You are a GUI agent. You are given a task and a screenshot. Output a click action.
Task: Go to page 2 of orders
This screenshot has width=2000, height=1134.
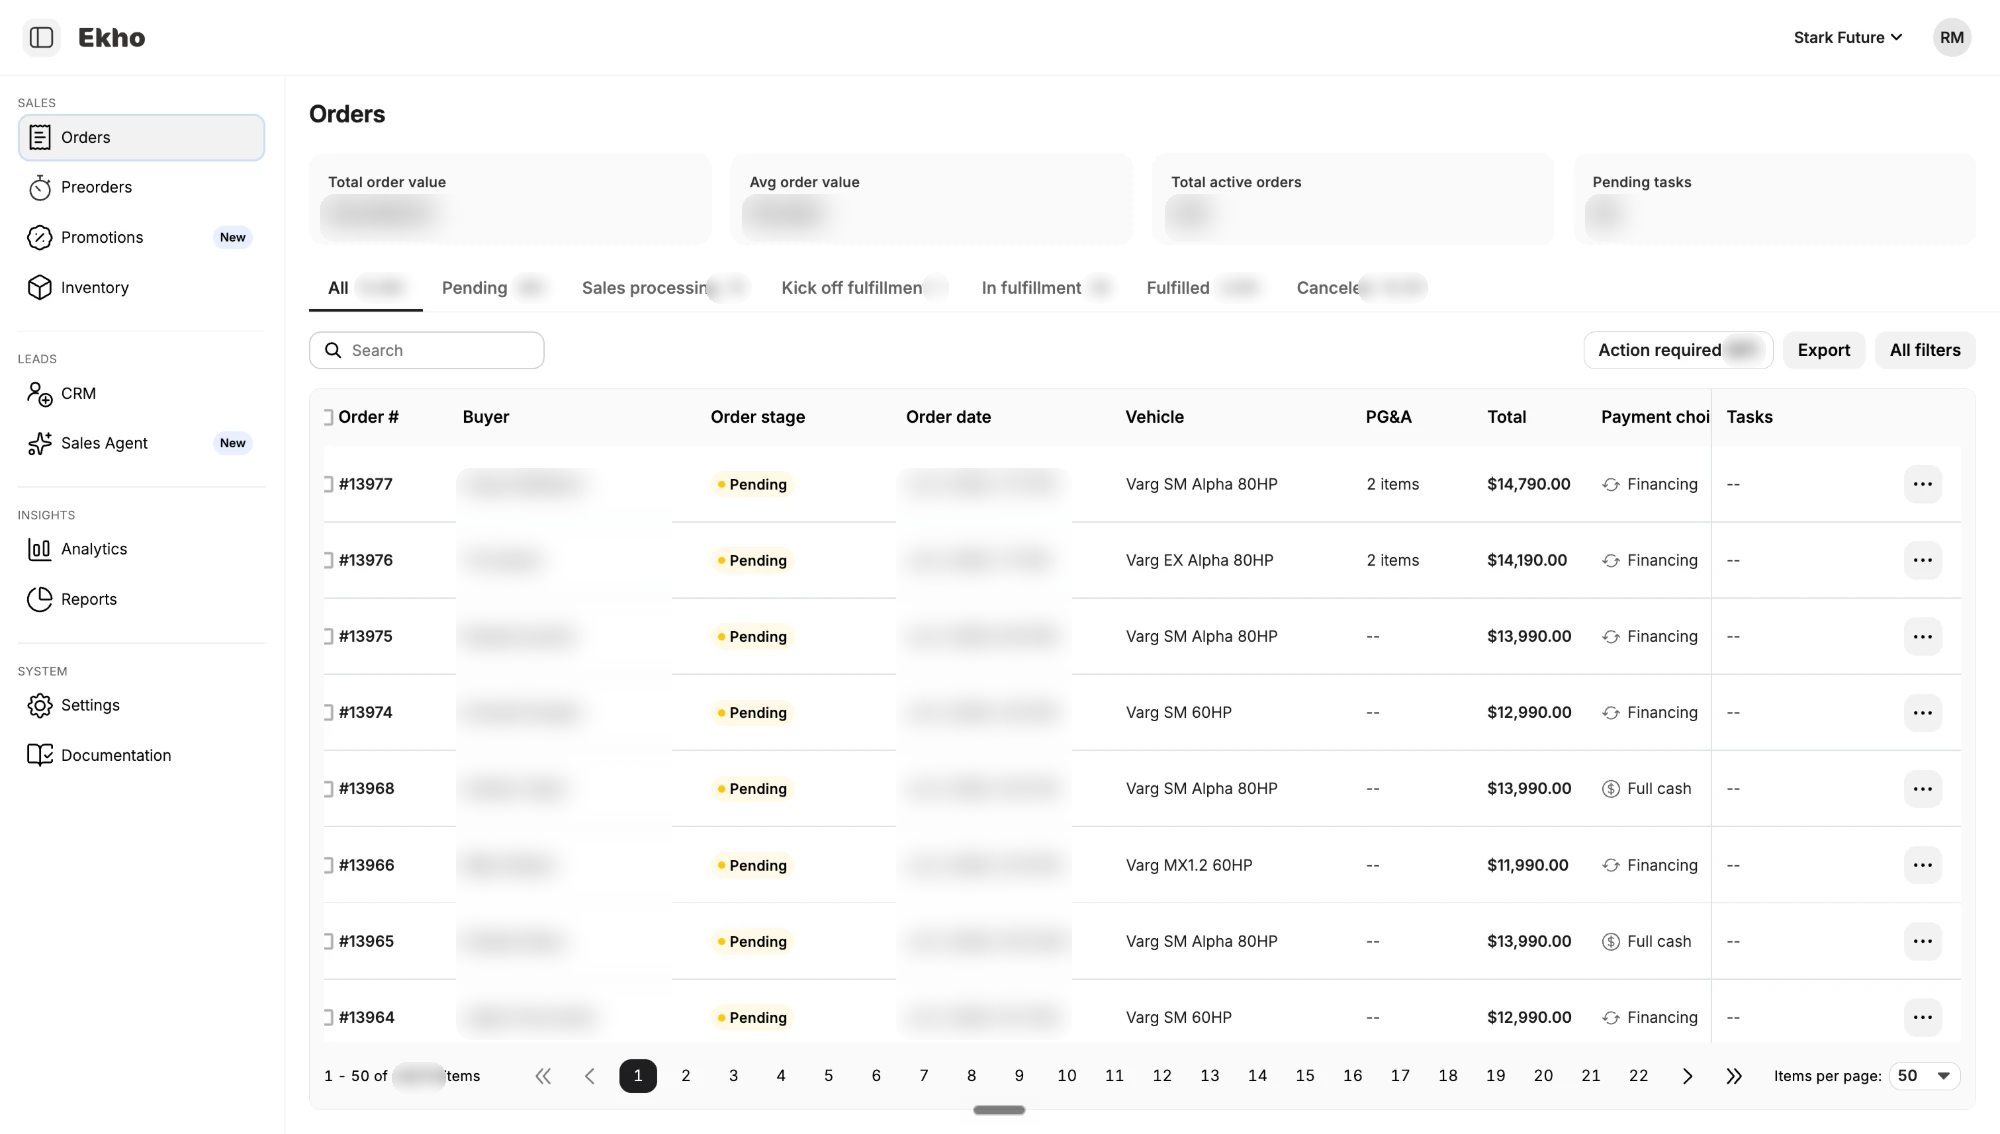click(x=685, y=1076)
